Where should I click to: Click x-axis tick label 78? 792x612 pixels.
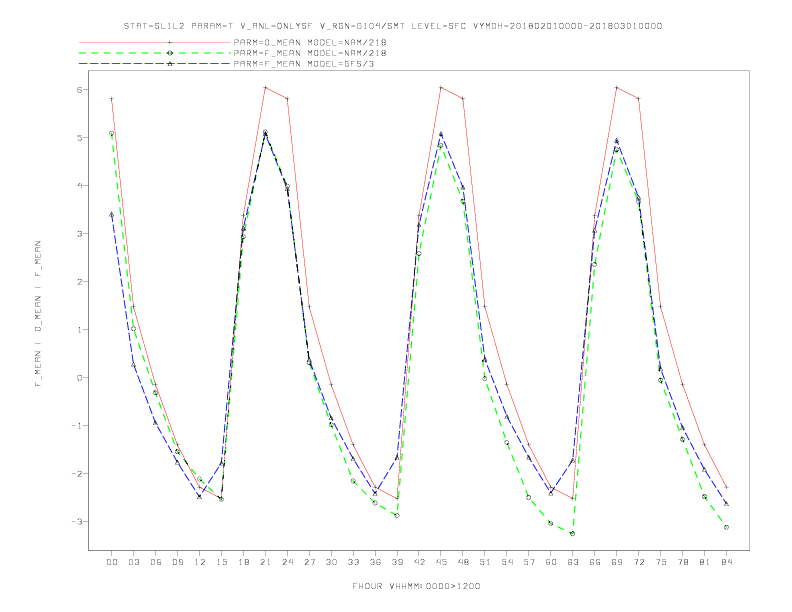tap(683, 562)
